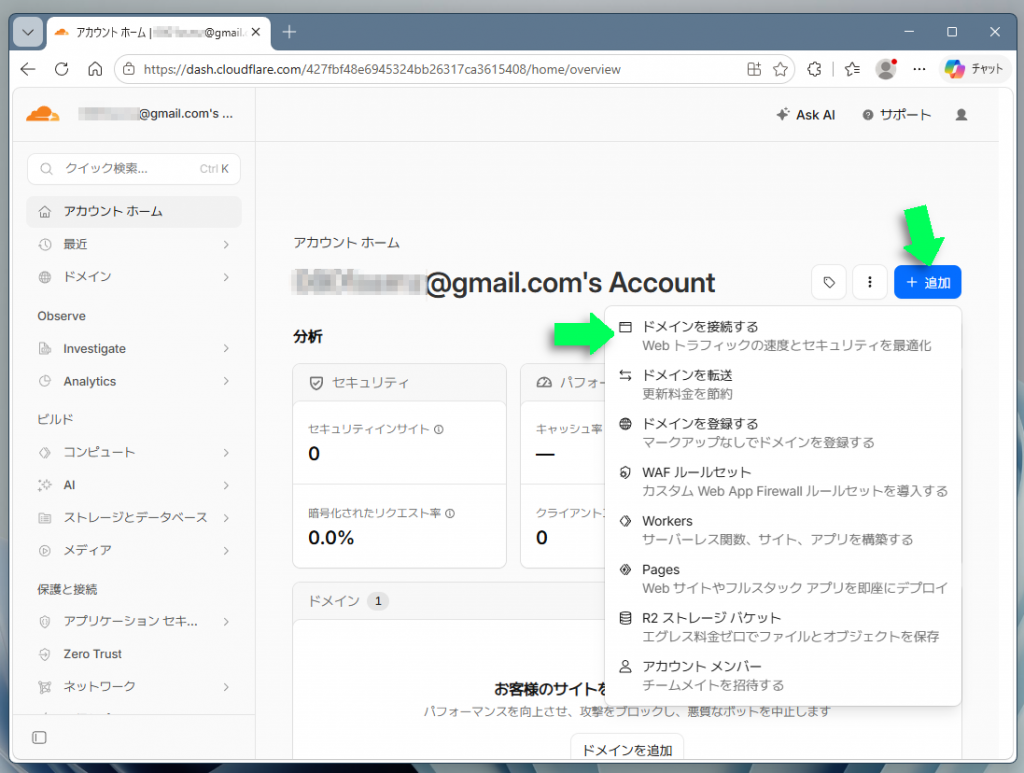Click the tag icon button

(x=829, y=282)
